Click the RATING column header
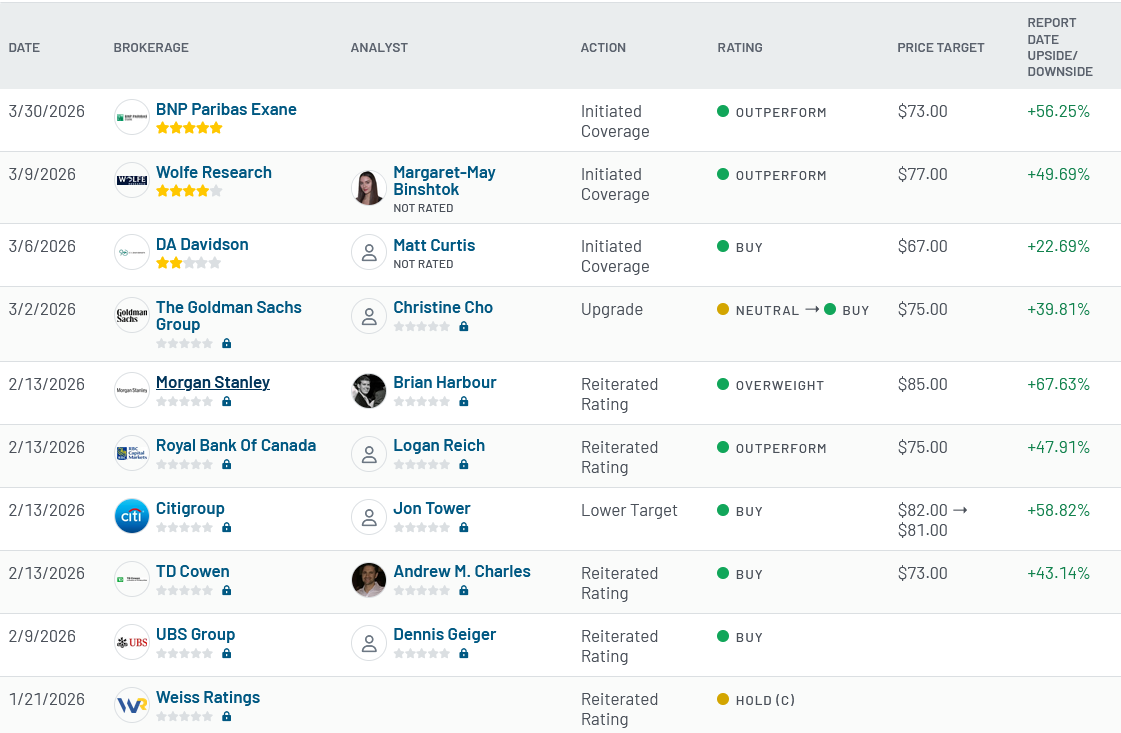1121x733 pixels. pos(740,48)
